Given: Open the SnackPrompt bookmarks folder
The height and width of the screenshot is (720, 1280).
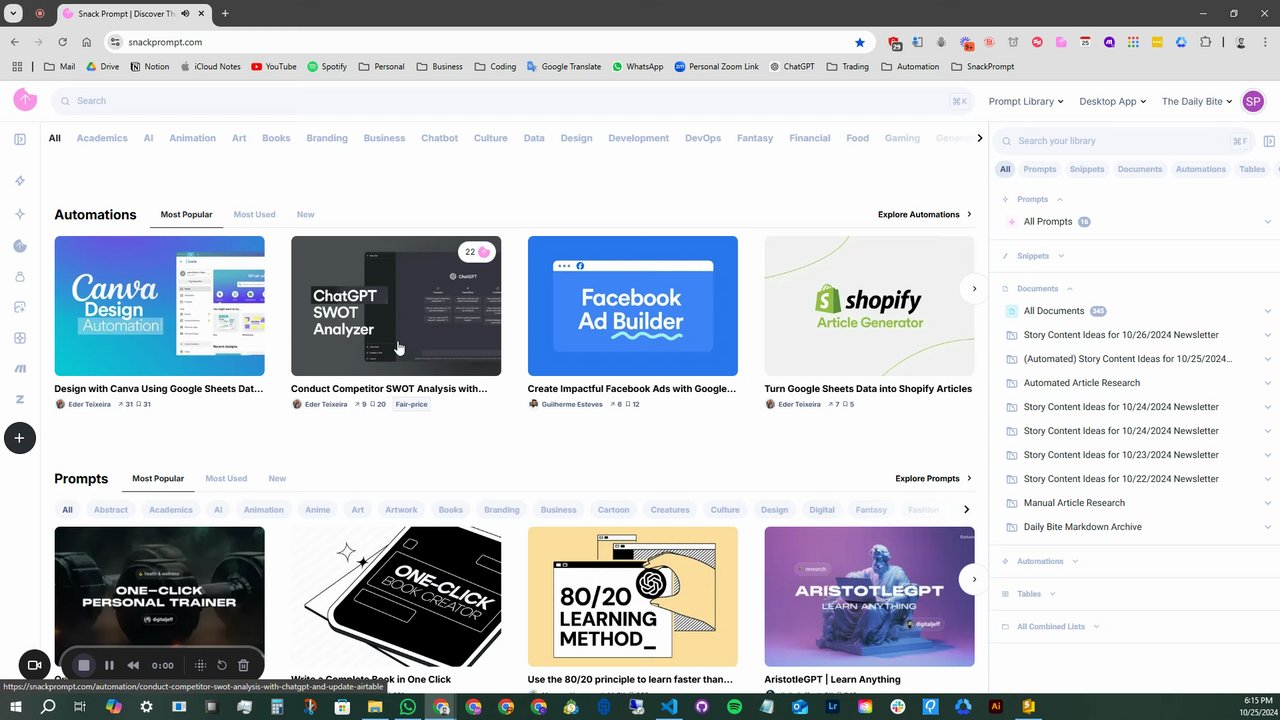Looking at the screenshot, I should point(982,67).
